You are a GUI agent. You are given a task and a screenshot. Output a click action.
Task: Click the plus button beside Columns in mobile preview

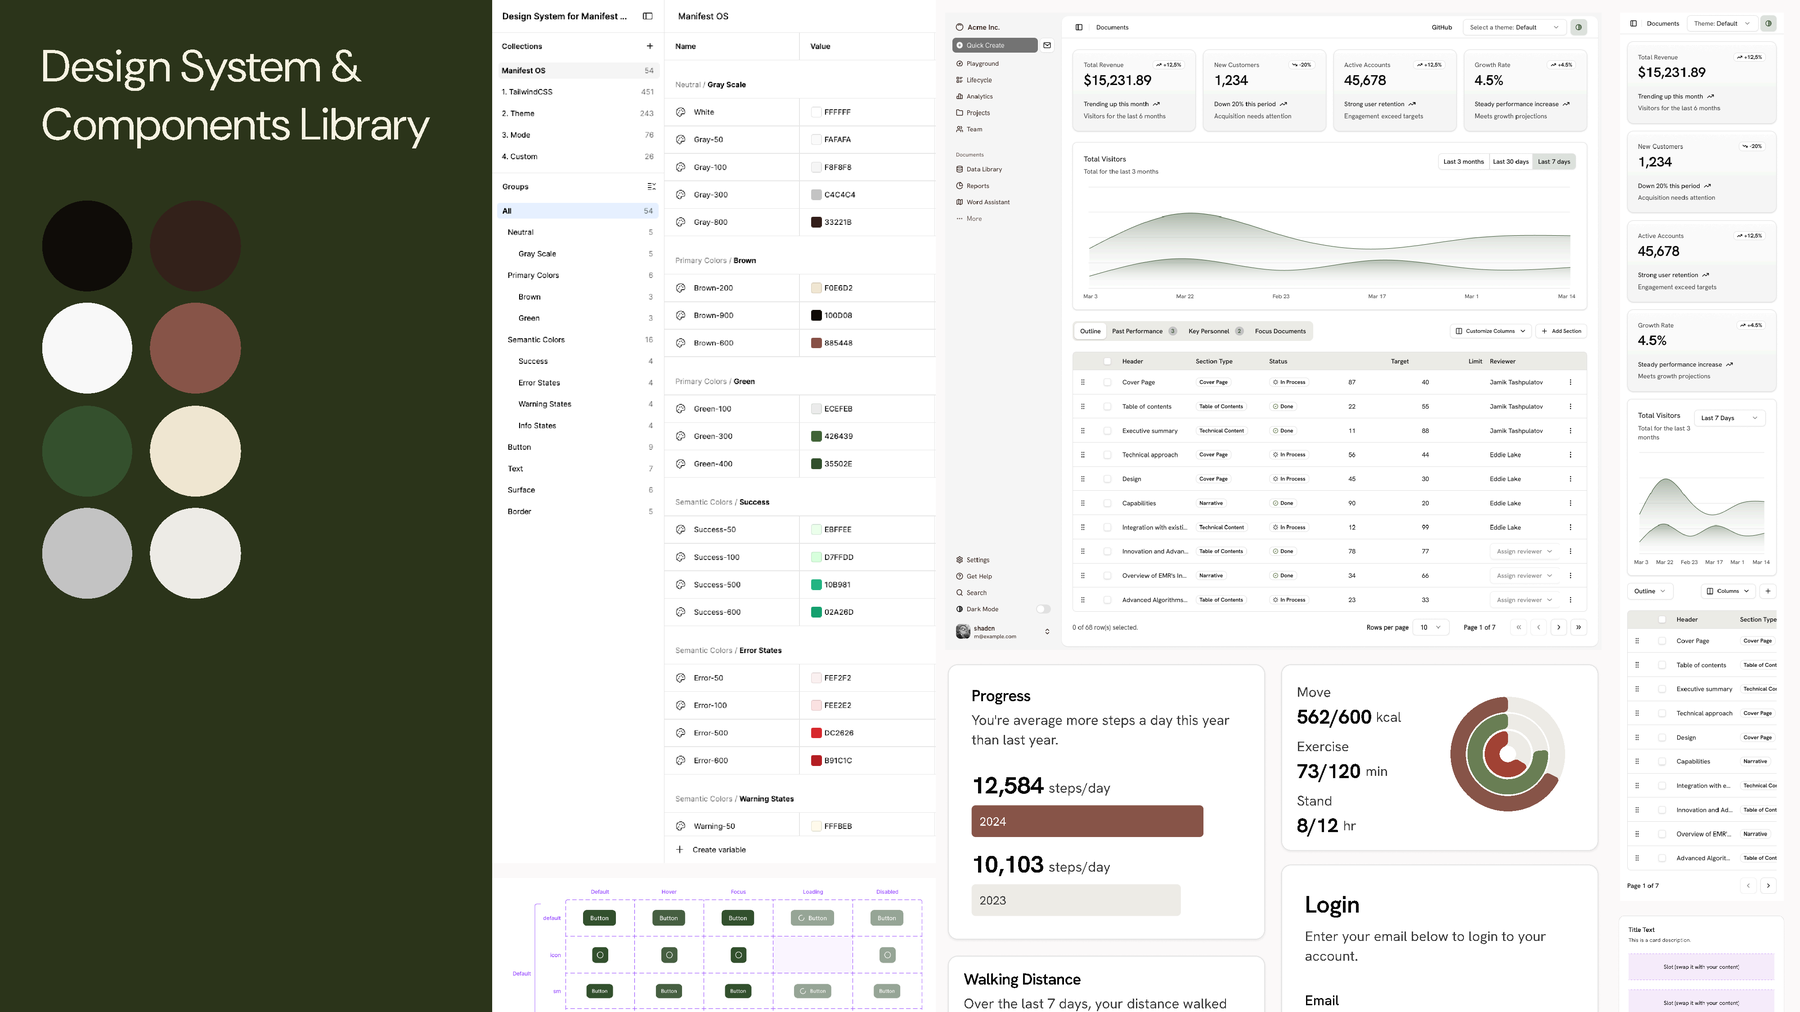click(1768, 591)
